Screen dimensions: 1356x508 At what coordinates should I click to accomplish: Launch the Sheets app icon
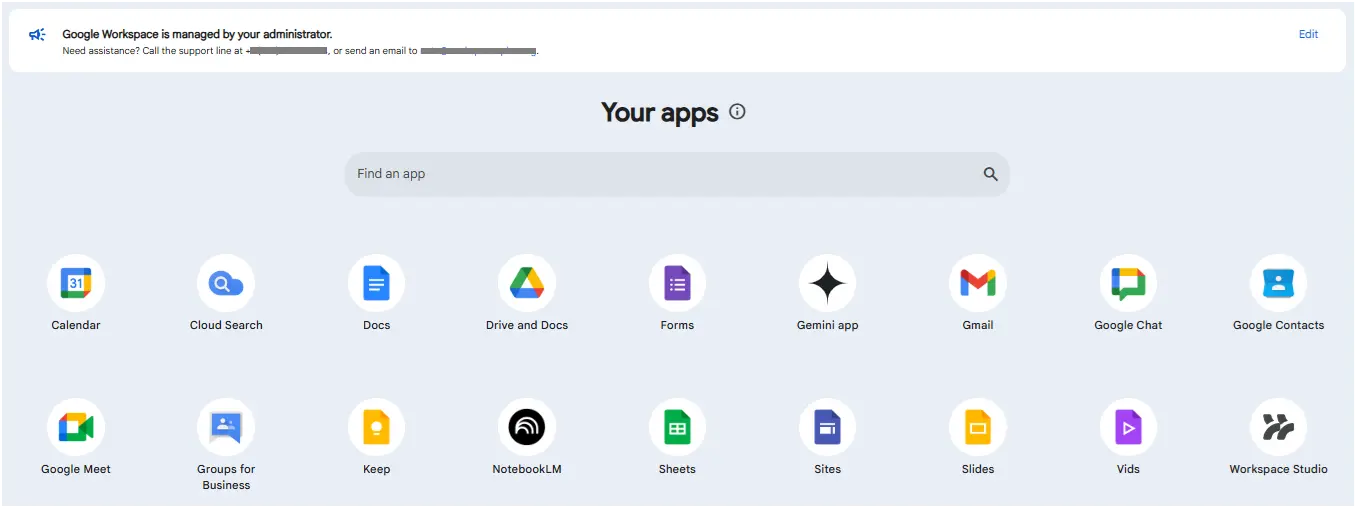click(x=677, y=427)
